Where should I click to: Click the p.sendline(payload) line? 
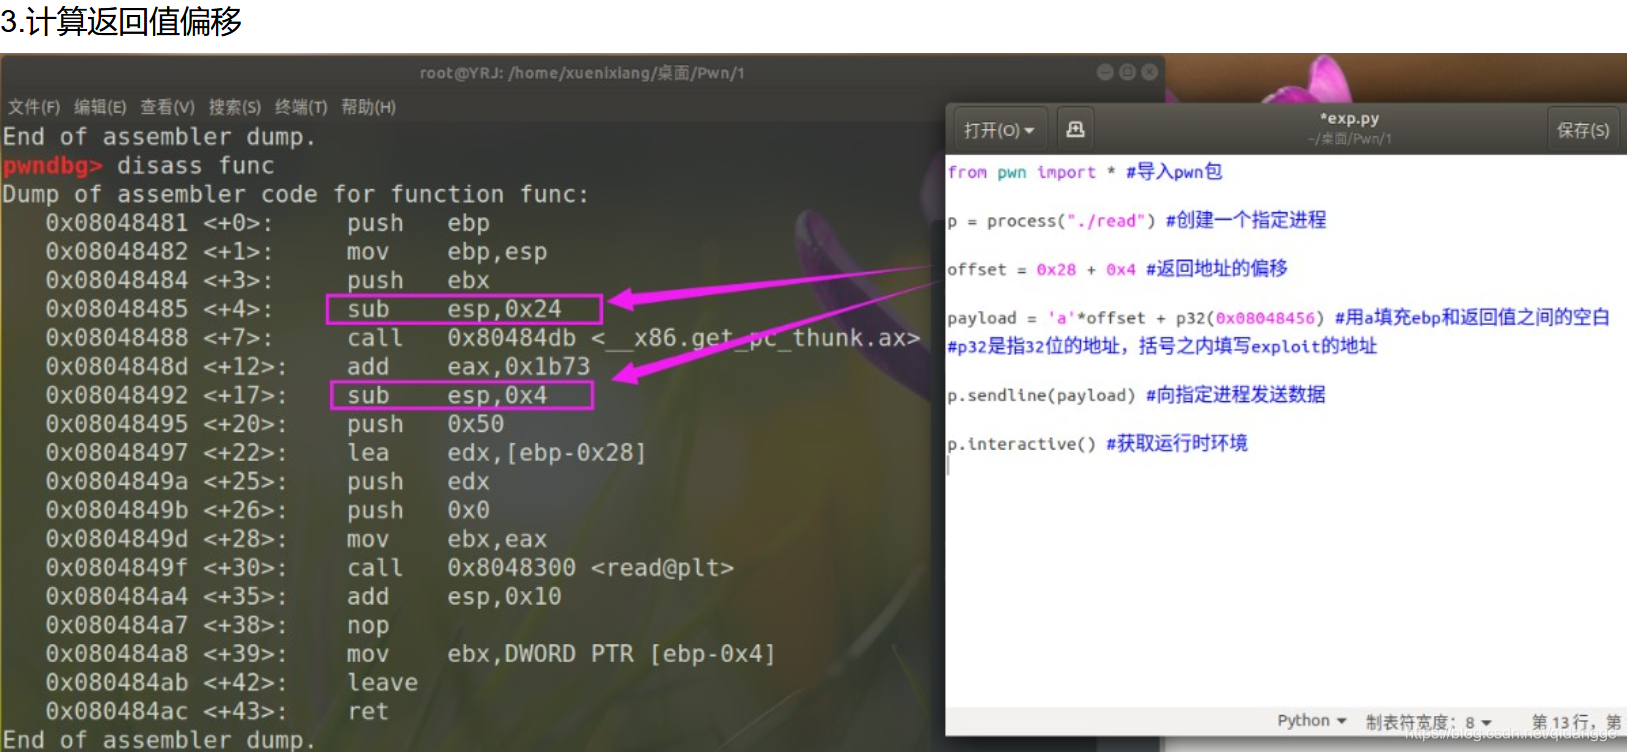1136,395
